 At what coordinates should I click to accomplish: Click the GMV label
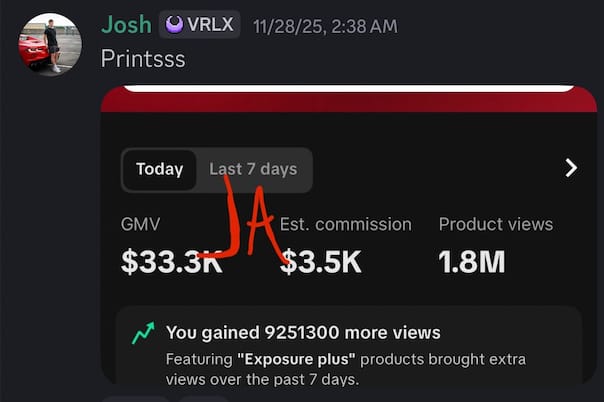click(140, 225)
